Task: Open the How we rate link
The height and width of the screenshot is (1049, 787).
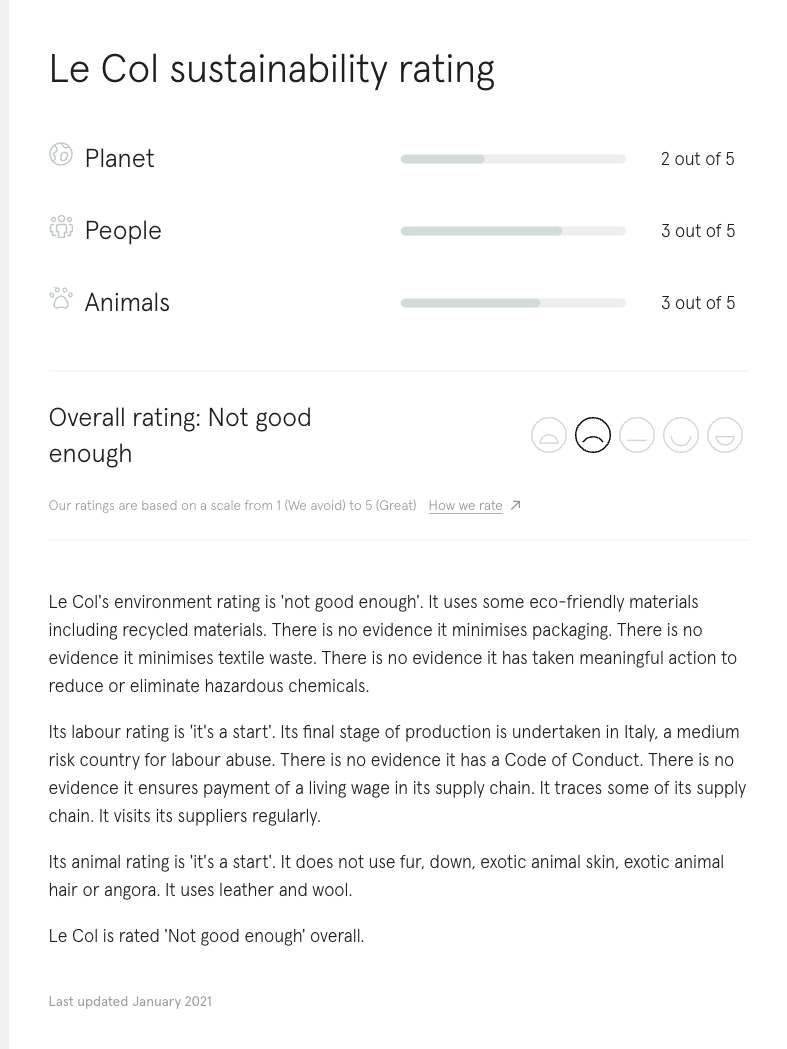Action: tap(466, 506)
